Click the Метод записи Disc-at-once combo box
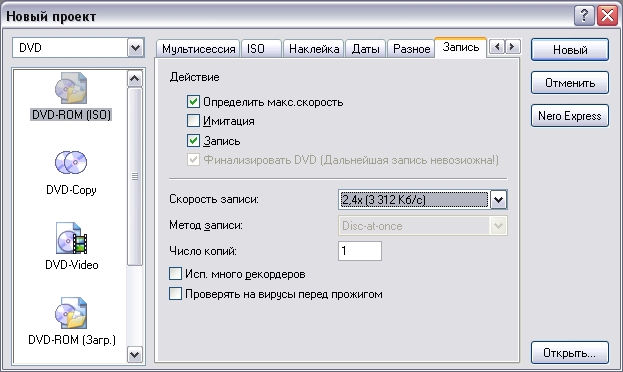Screen dimensions: 623x372 click(423, 226)
